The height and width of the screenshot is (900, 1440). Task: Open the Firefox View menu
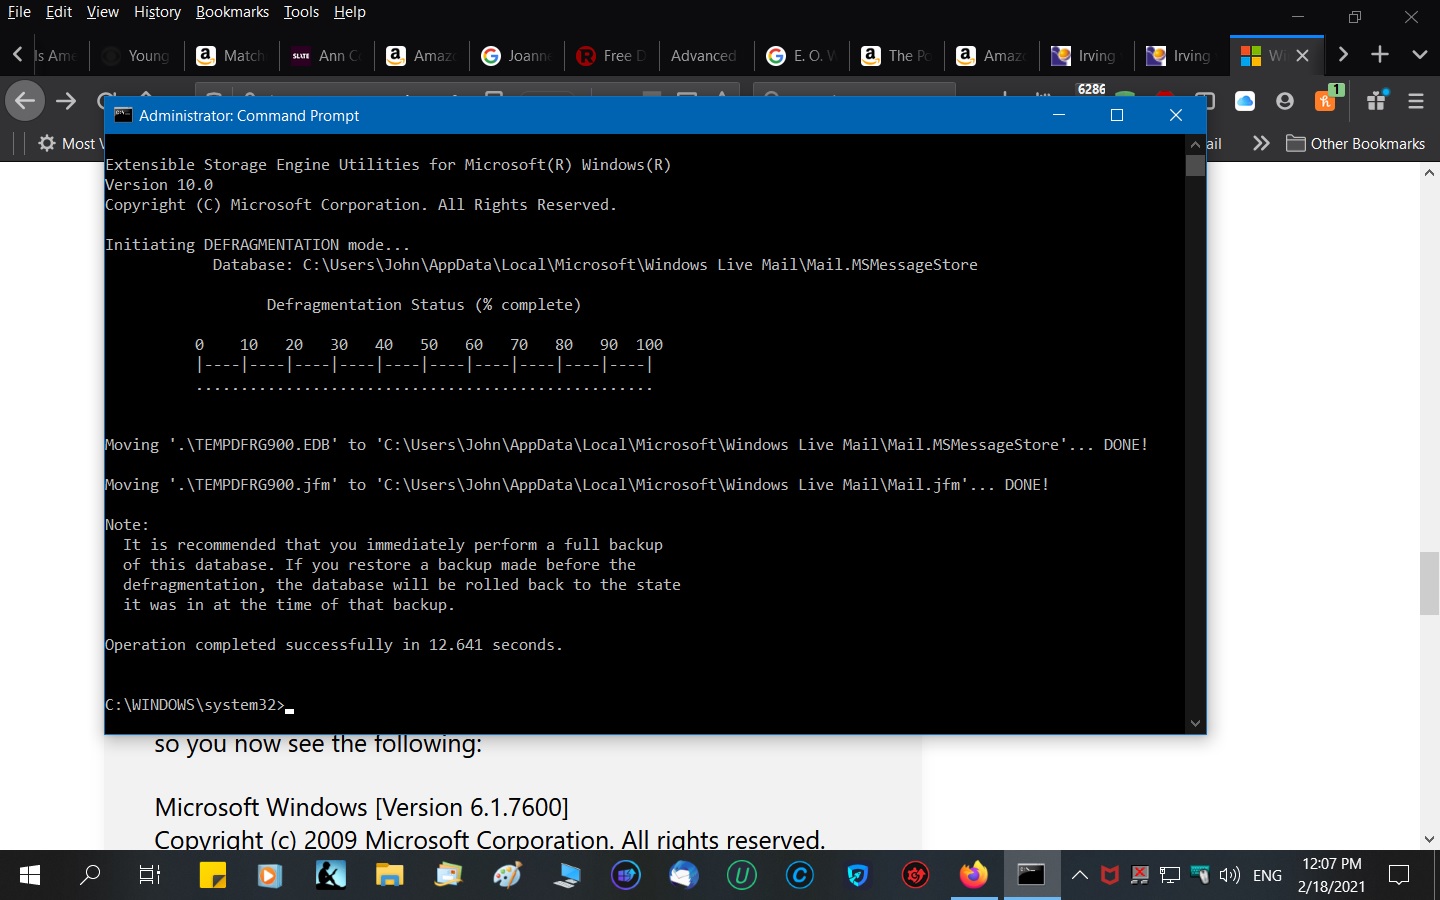(103, 12)
